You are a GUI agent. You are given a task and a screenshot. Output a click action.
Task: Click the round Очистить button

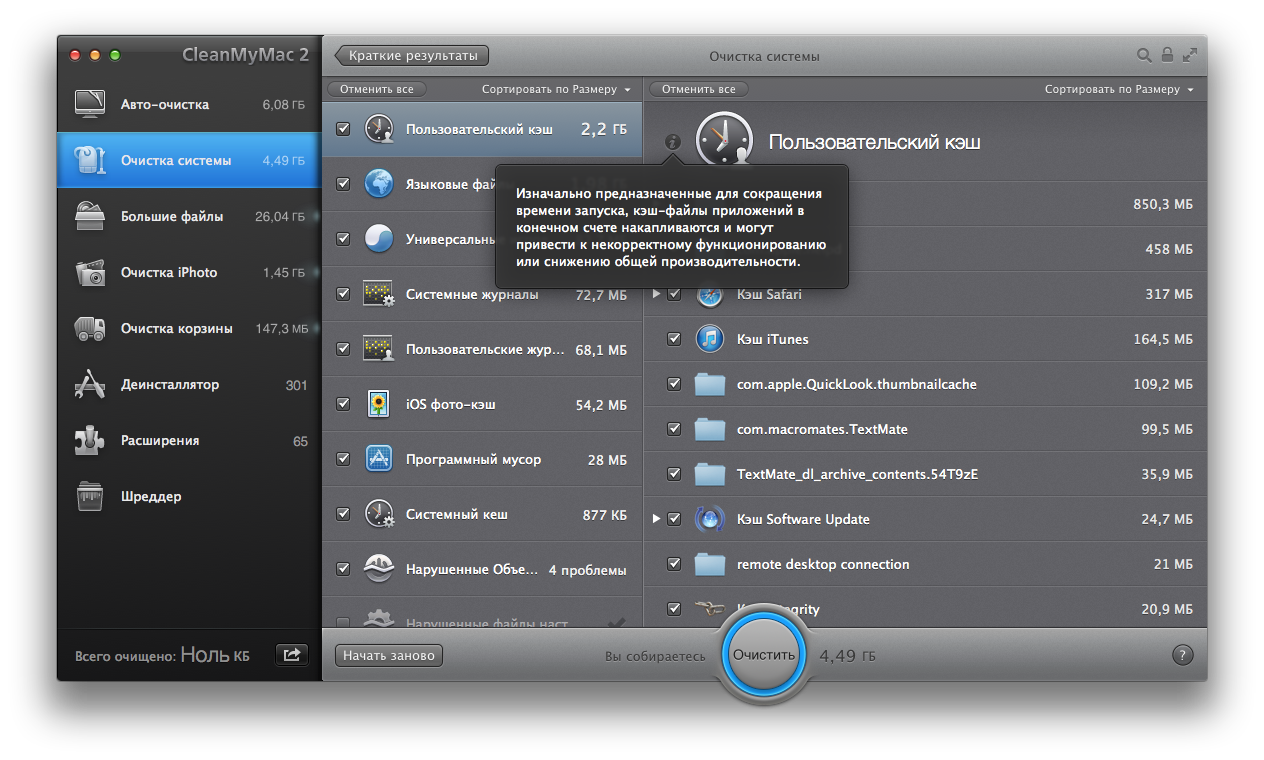tap(764, 655)
